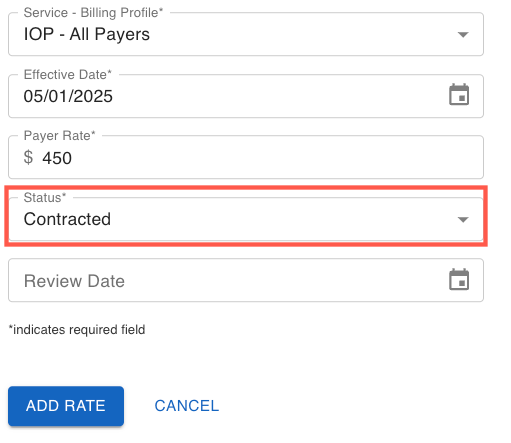Click the 05/01/2025 date text
511x443 pixels.
click(x=68, y=96)
